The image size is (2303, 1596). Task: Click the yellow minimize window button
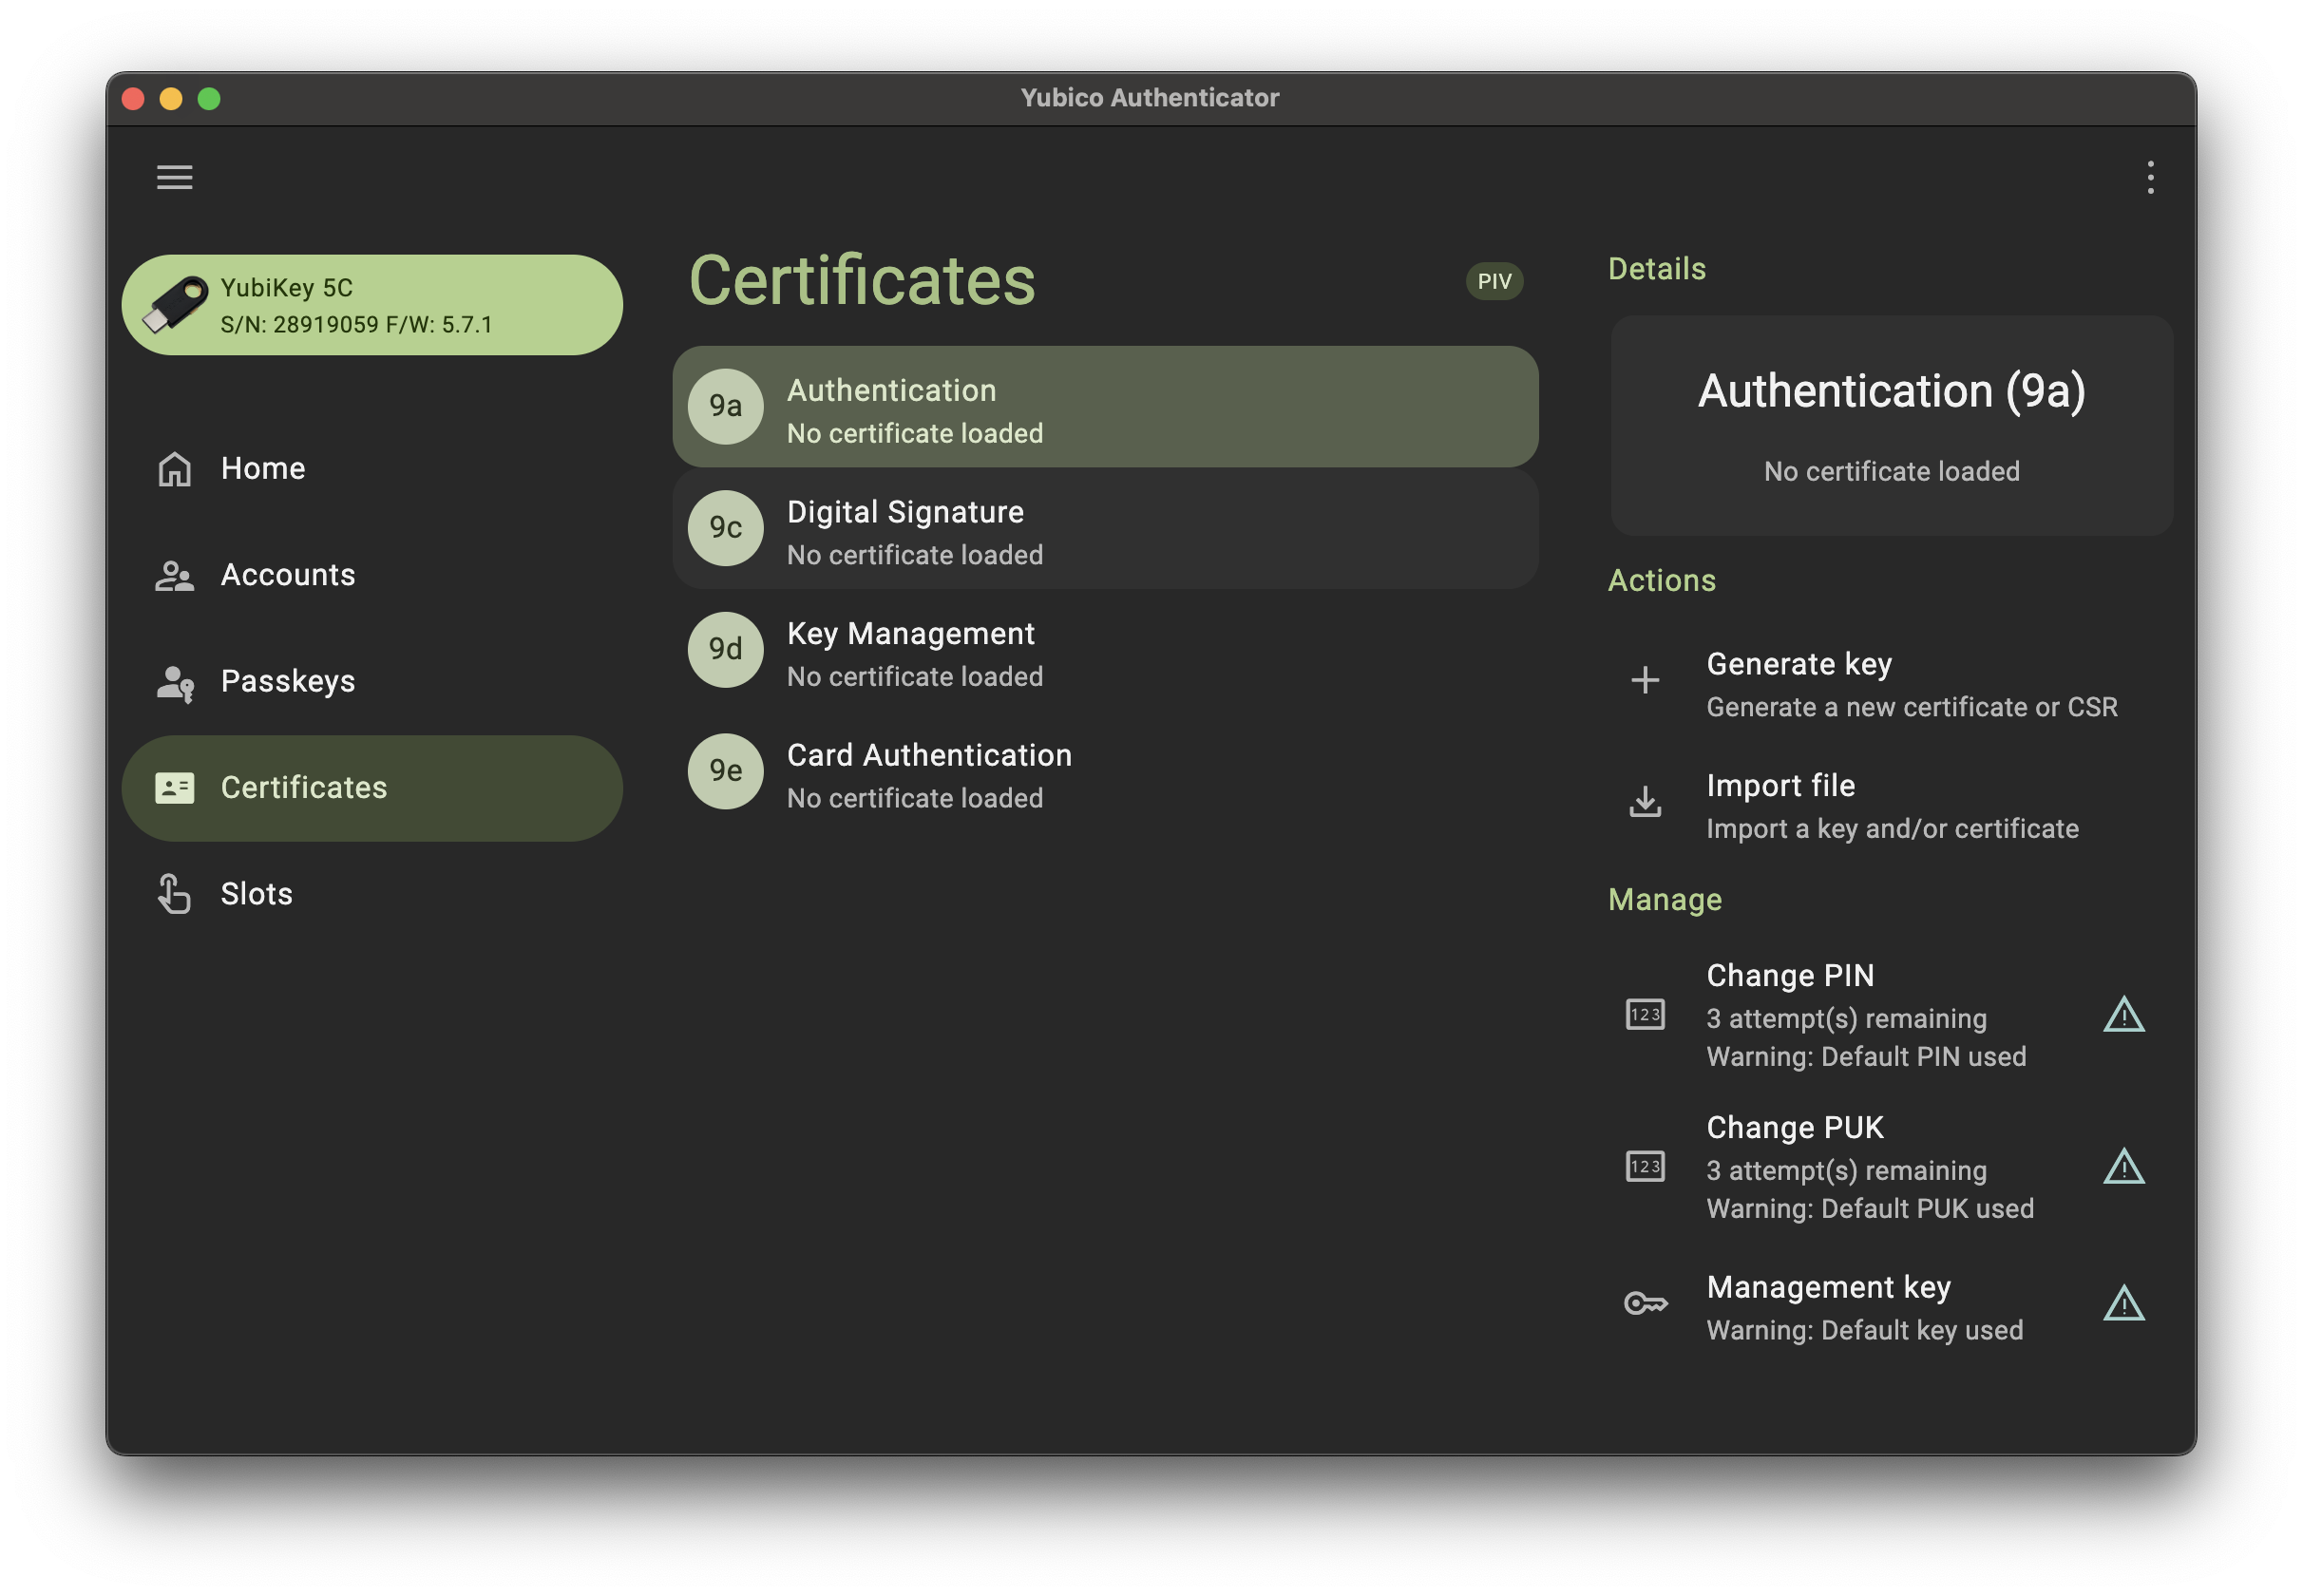click(171, 99)
